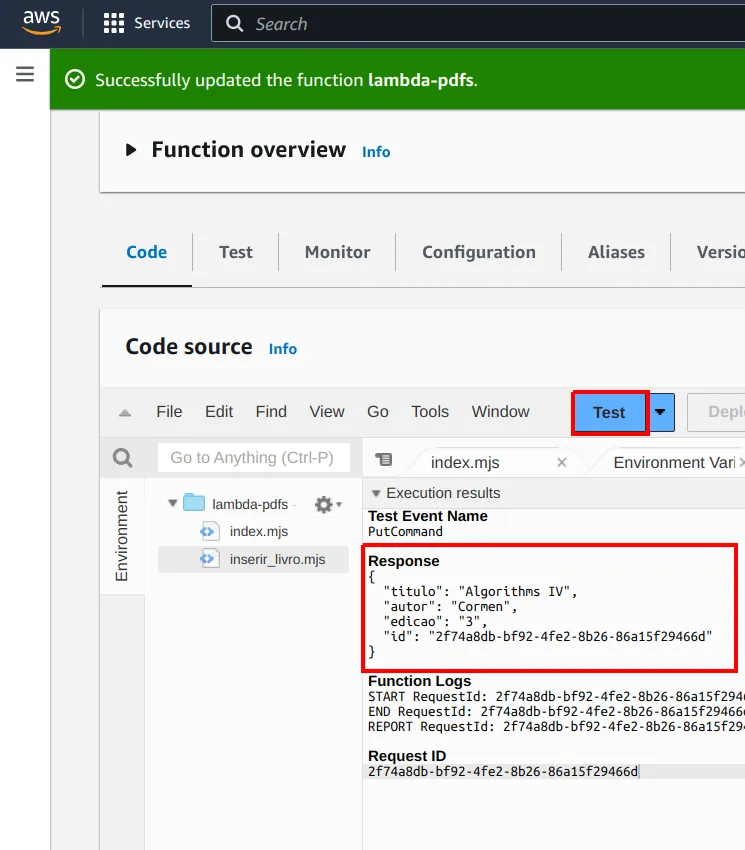Click the Function Logs heading

point(419,681)
